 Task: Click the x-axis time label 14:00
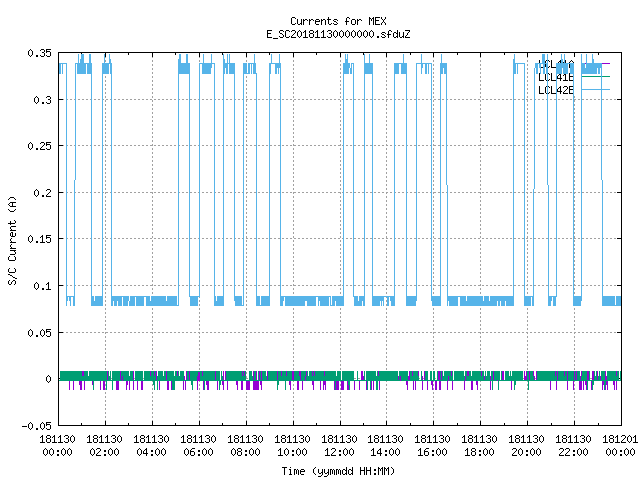click(385, 453)
